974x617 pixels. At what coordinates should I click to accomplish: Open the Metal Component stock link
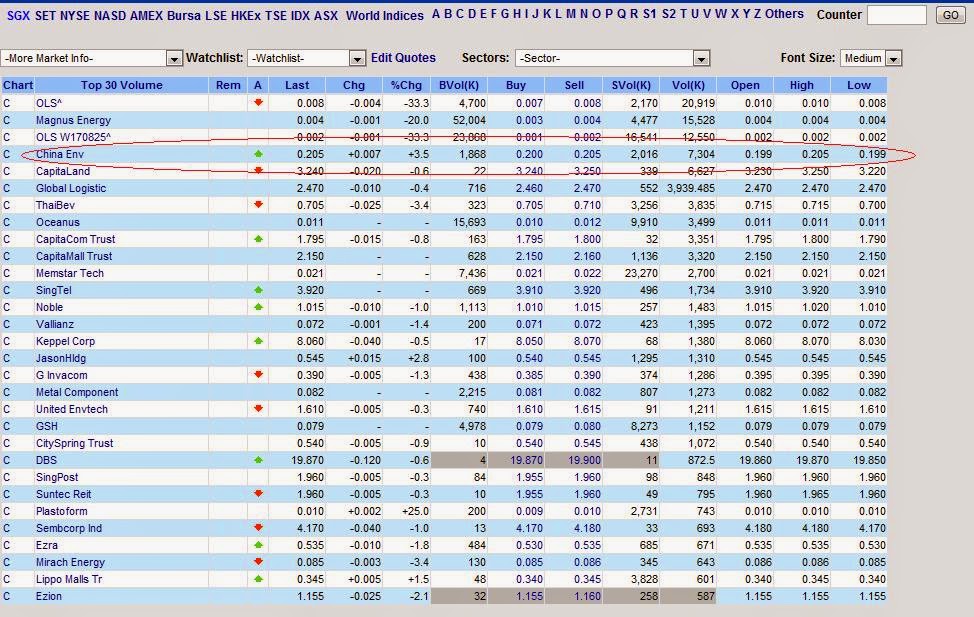click(77, 393)
